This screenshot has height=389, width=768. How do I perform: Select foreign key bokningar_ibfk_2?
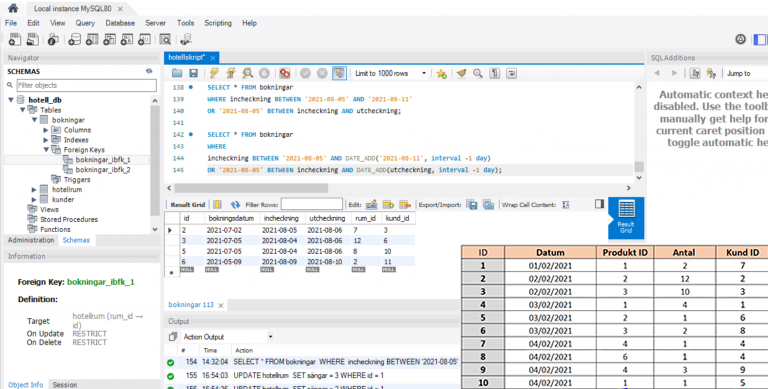point(103,170)
